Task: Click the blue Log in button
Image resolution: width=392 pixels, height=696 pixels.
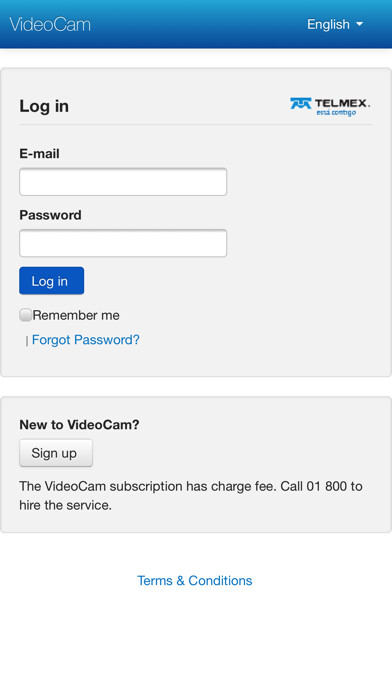Action: [51, 281]
